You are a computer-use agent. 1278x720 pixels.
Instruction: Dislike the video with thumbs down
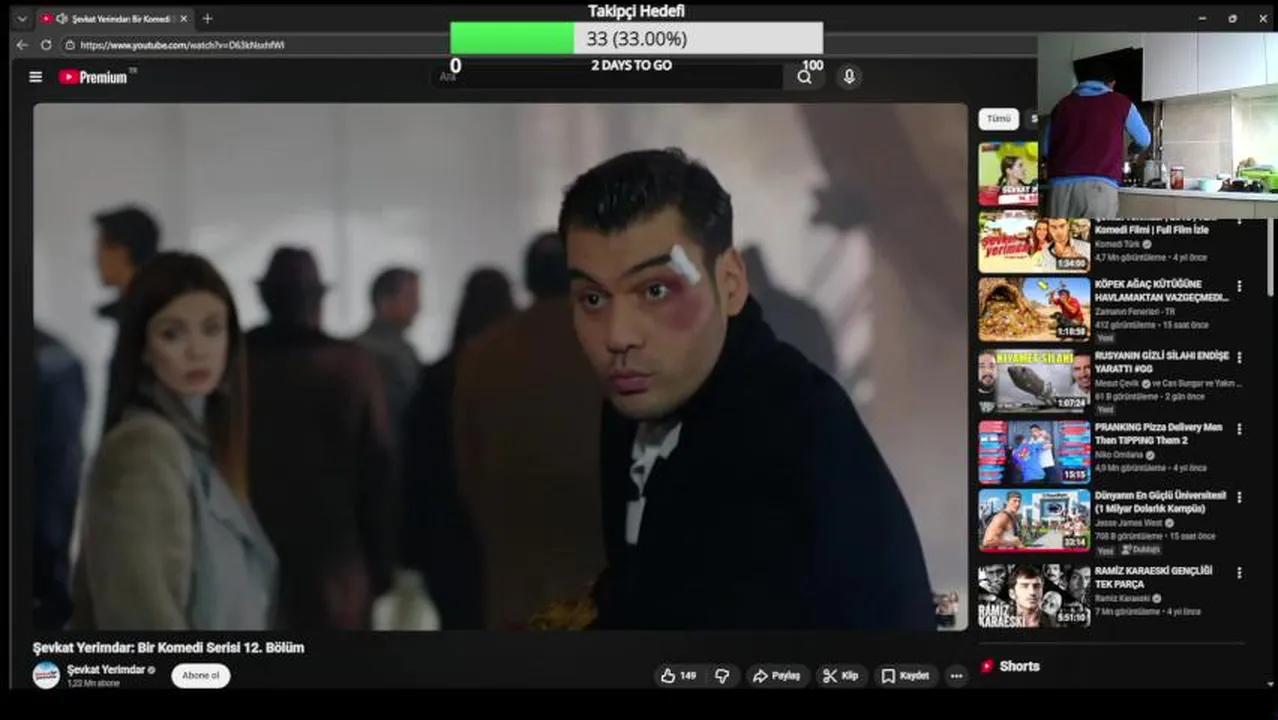(x=722, y=676)
